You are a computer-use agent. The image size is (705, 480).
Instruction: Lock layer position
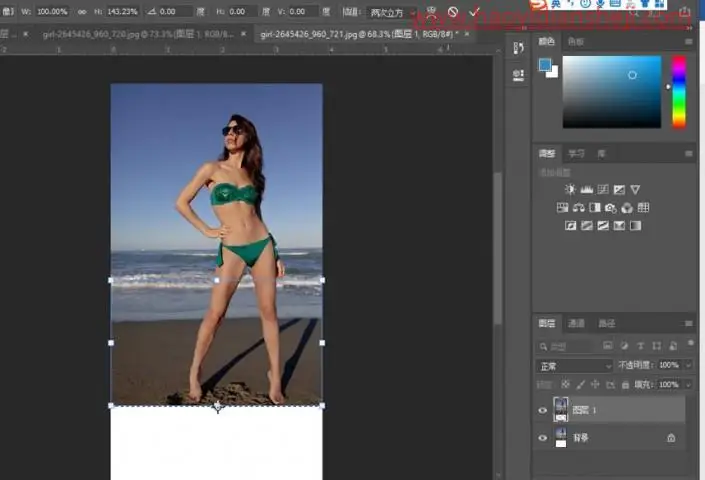pos(595,384)
